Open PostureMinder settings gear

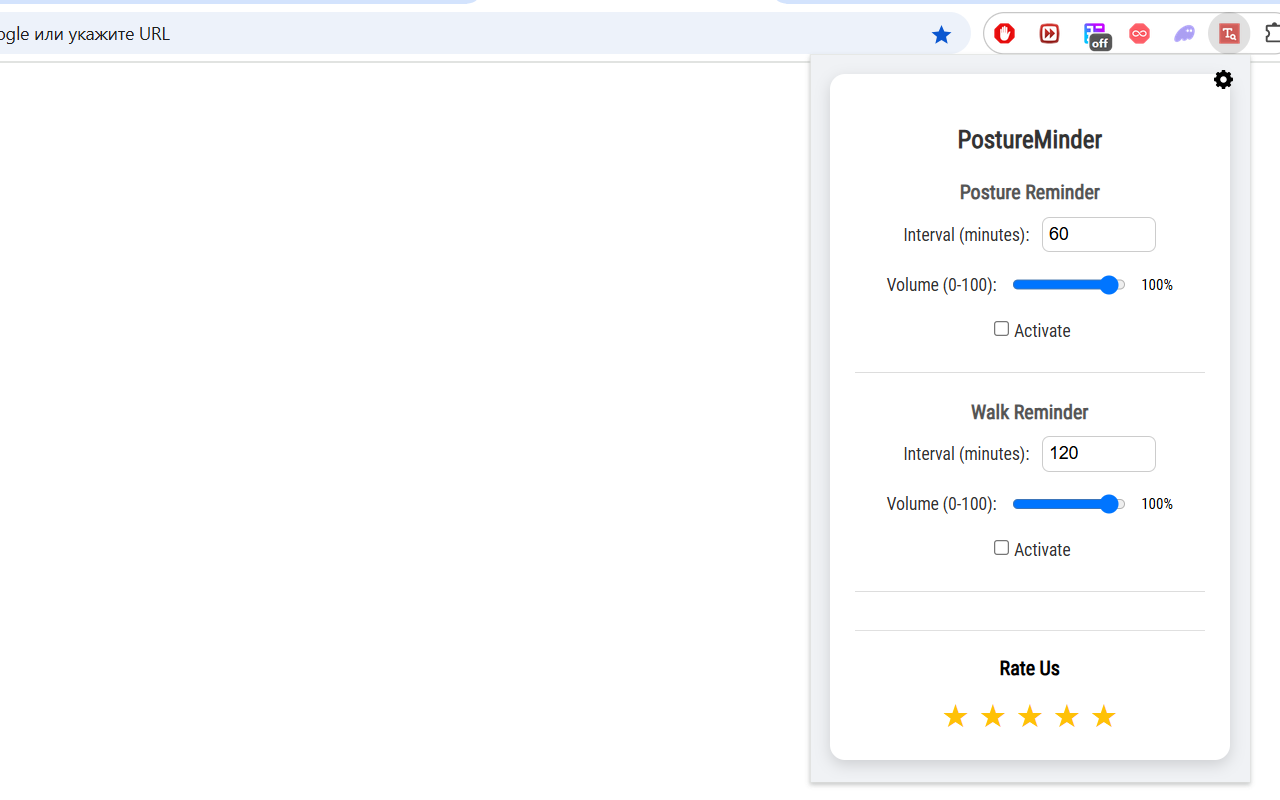(x=1223, y=80)
